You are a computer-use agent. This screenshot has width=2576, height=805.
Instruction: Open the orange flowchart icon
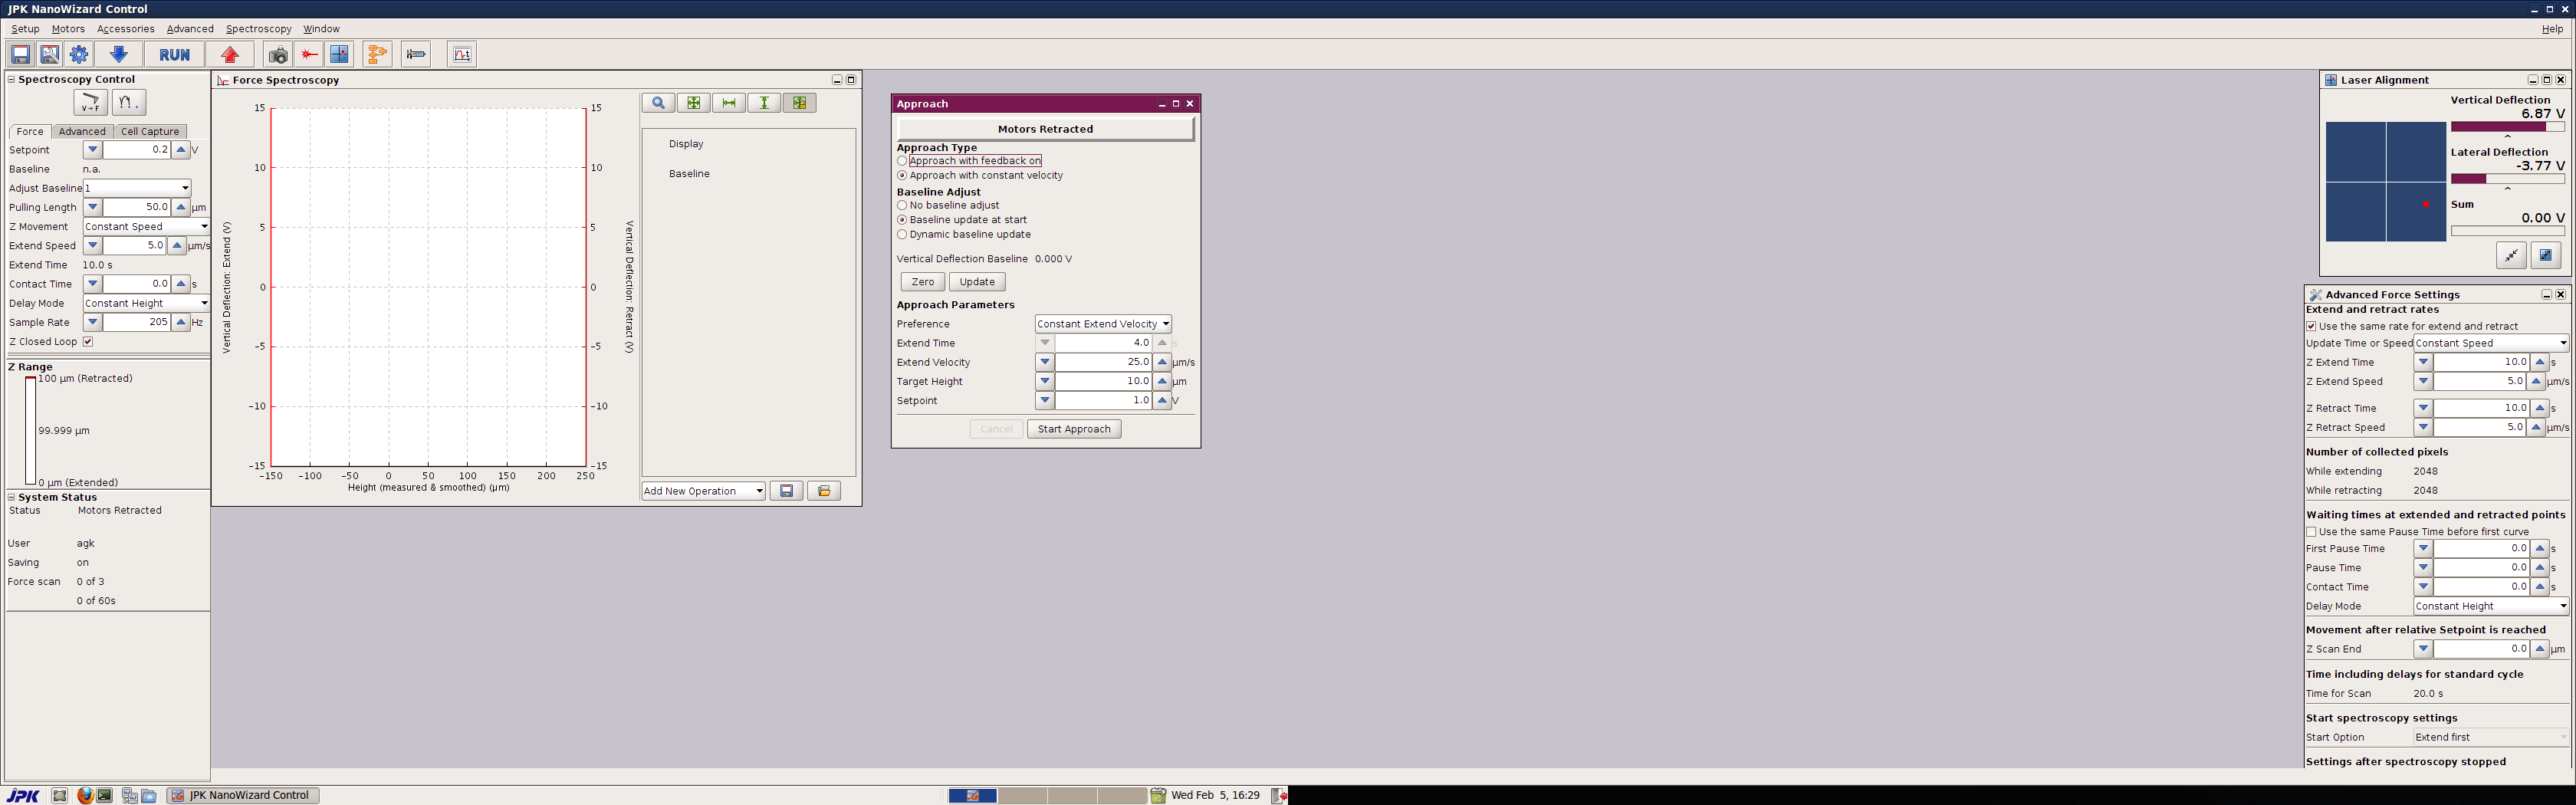[377, 54]
